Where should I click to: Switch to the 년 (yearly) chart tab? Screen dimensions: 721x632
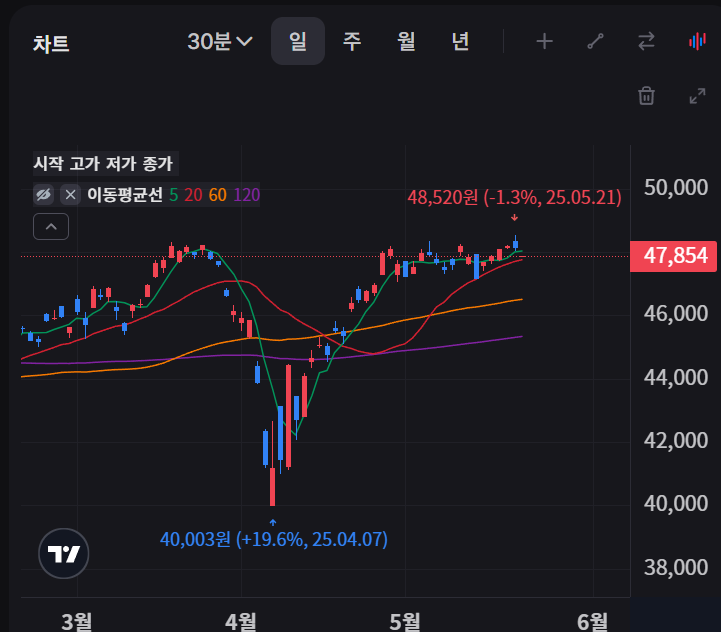pos(460,41)
